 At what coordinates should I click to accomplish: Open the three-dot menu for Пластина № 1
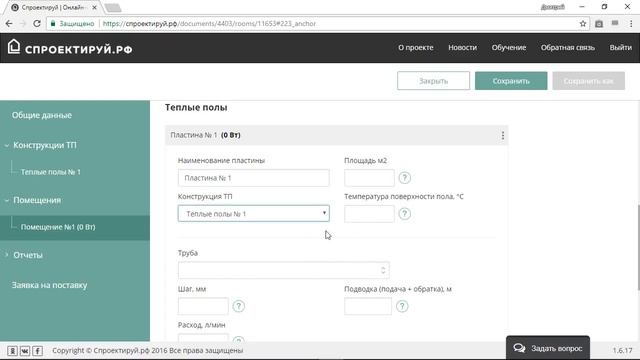point(502,136)
